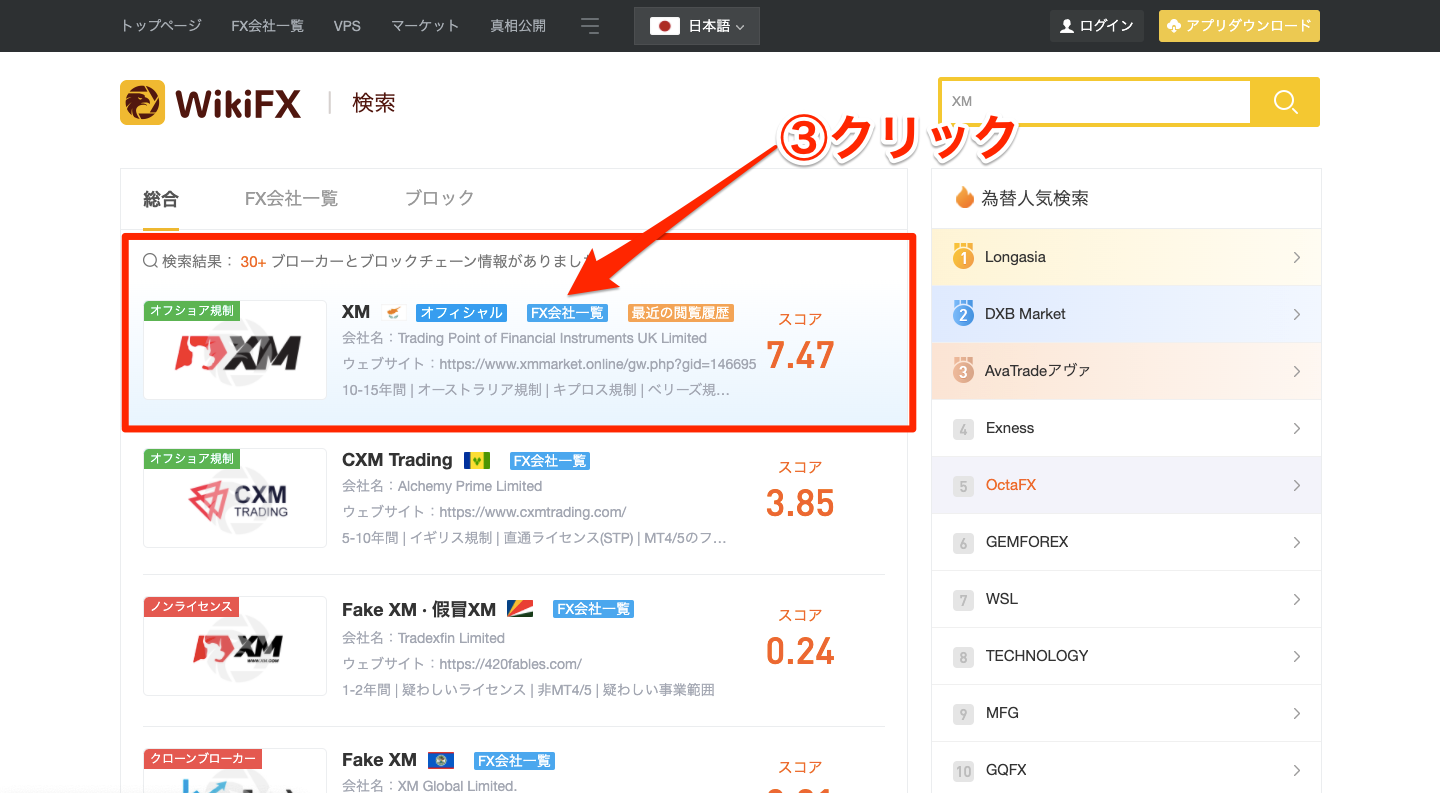Click the CXM Trading logo thumbnail

pyautogui.click(x=235, y=498)
